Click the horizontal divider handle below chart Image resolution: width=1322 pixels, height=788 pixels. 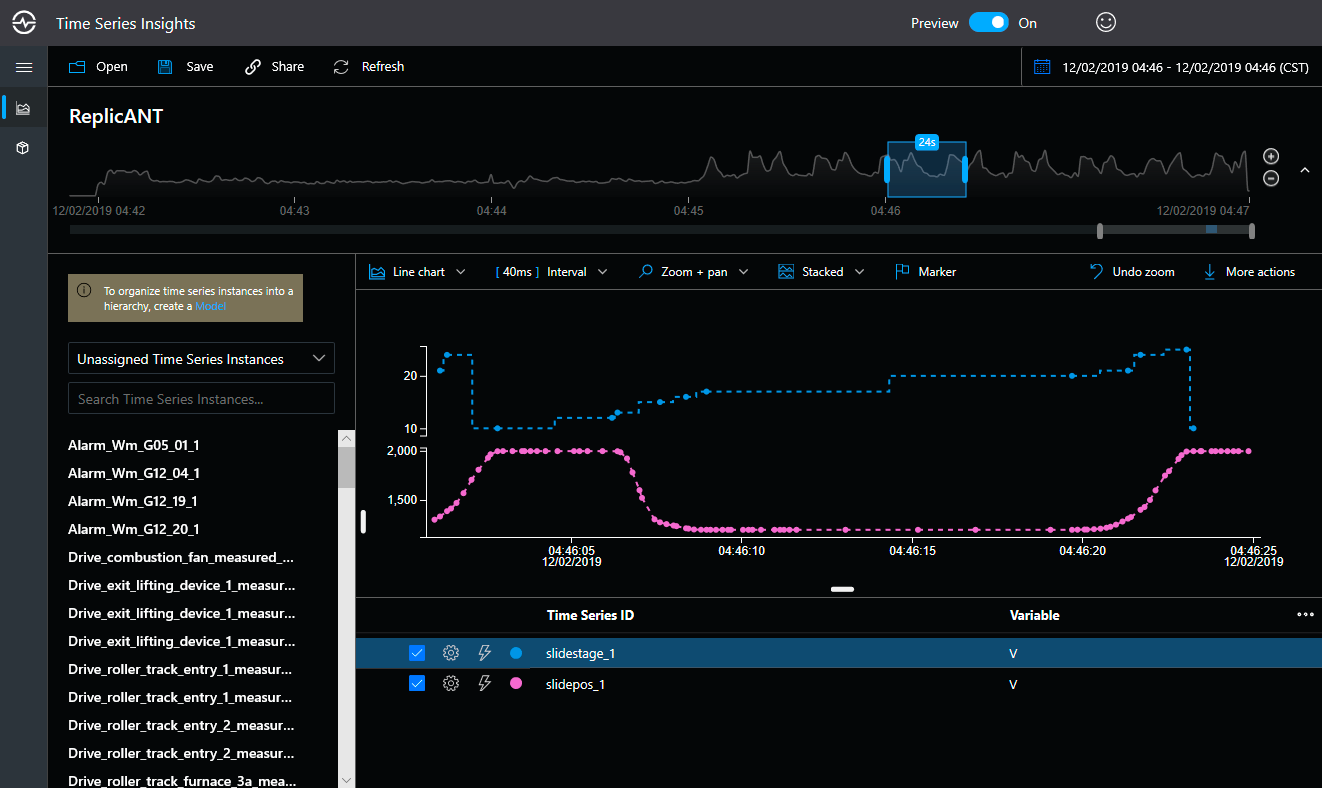pyautogui.click(x=842, y=589)
